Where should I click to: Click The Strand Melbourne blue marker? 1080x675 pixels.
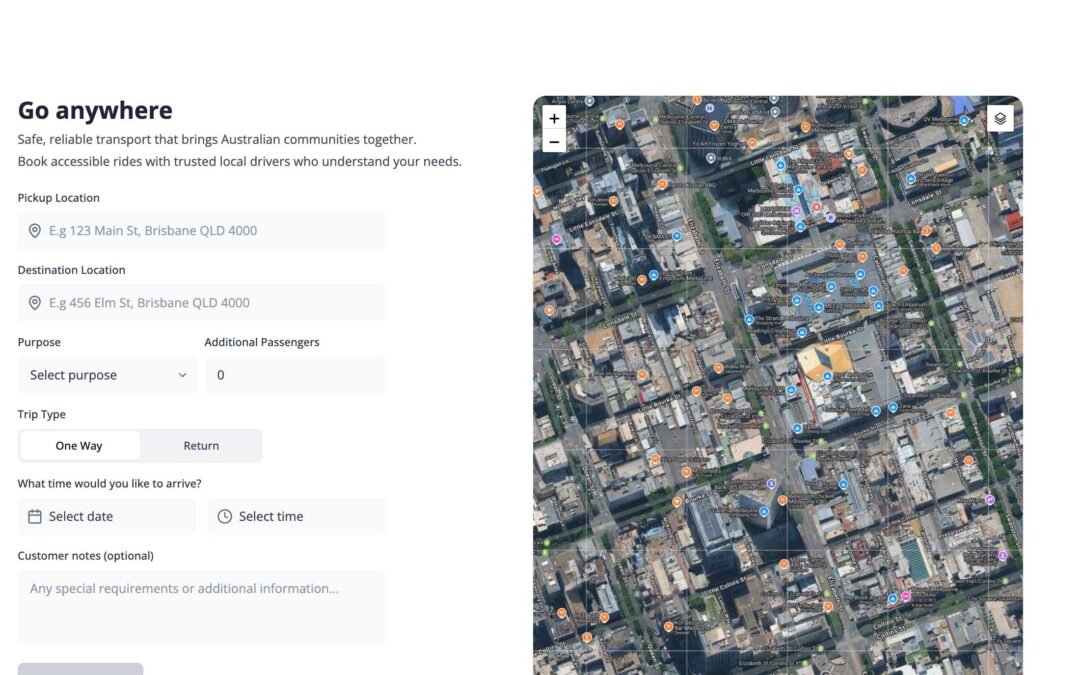click(x=749, y=320)
